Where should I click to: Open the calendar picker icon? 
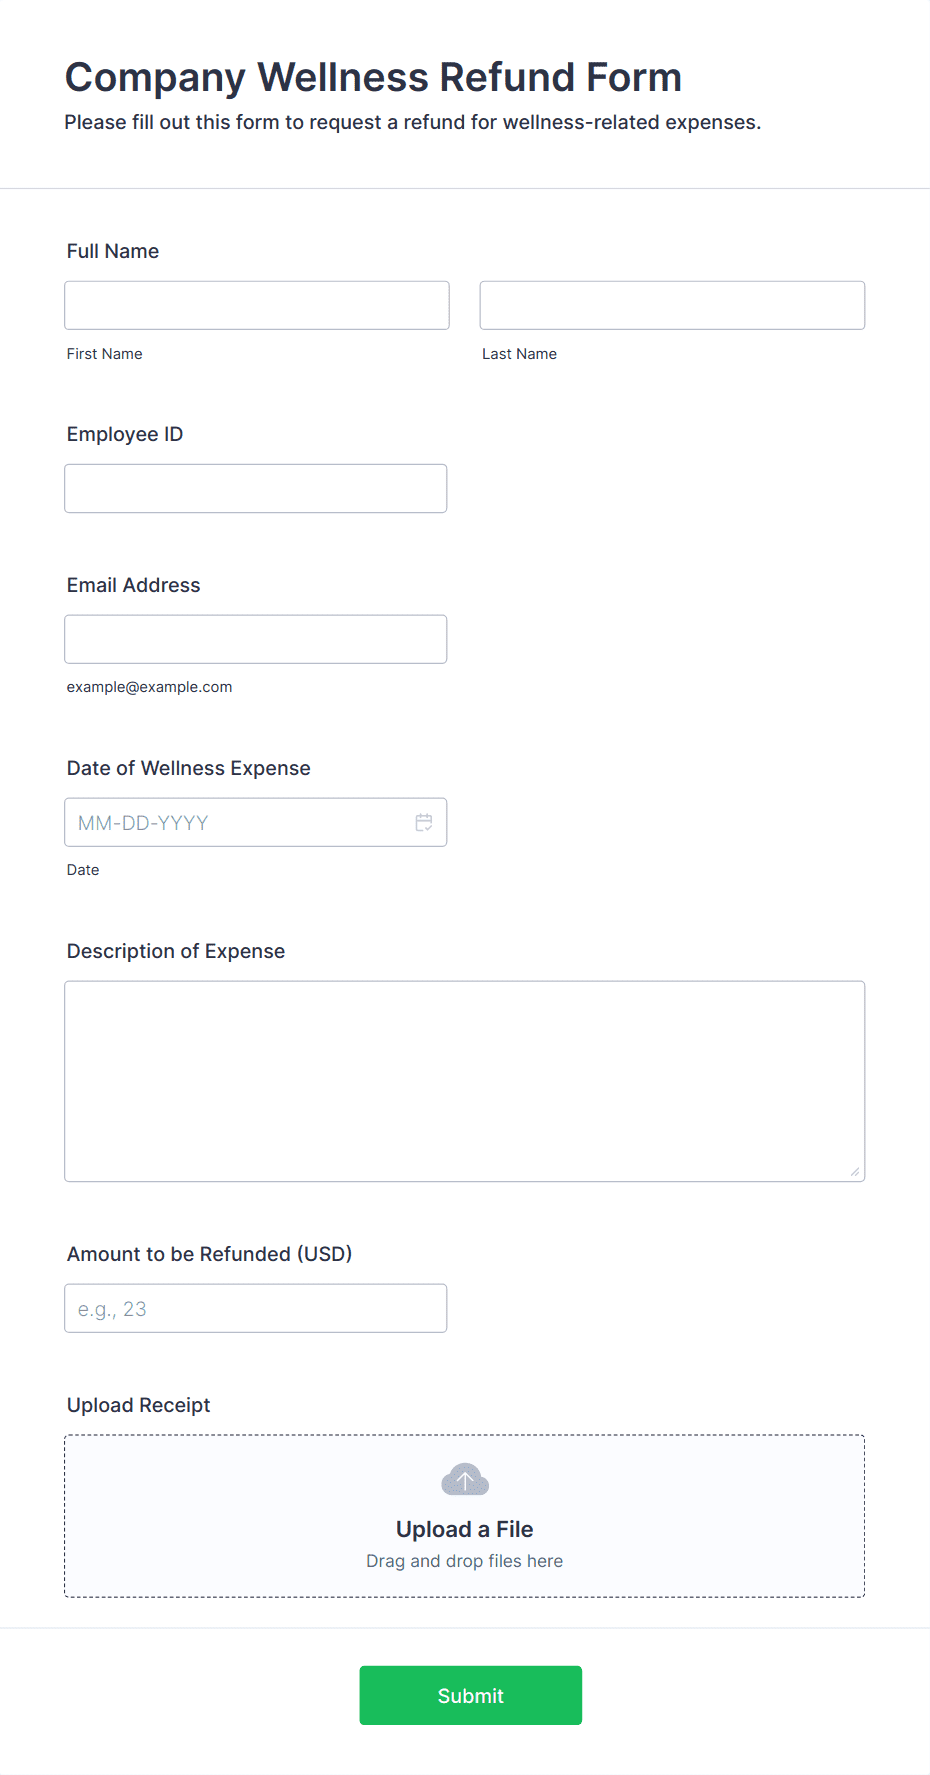point(424,822)
